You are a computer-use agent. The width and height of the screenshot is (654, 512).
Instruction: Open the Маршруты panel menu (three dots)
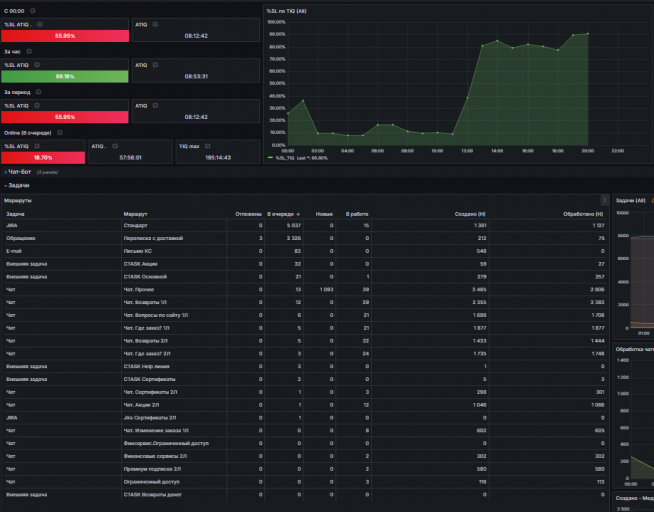click(x=604, y=201)
